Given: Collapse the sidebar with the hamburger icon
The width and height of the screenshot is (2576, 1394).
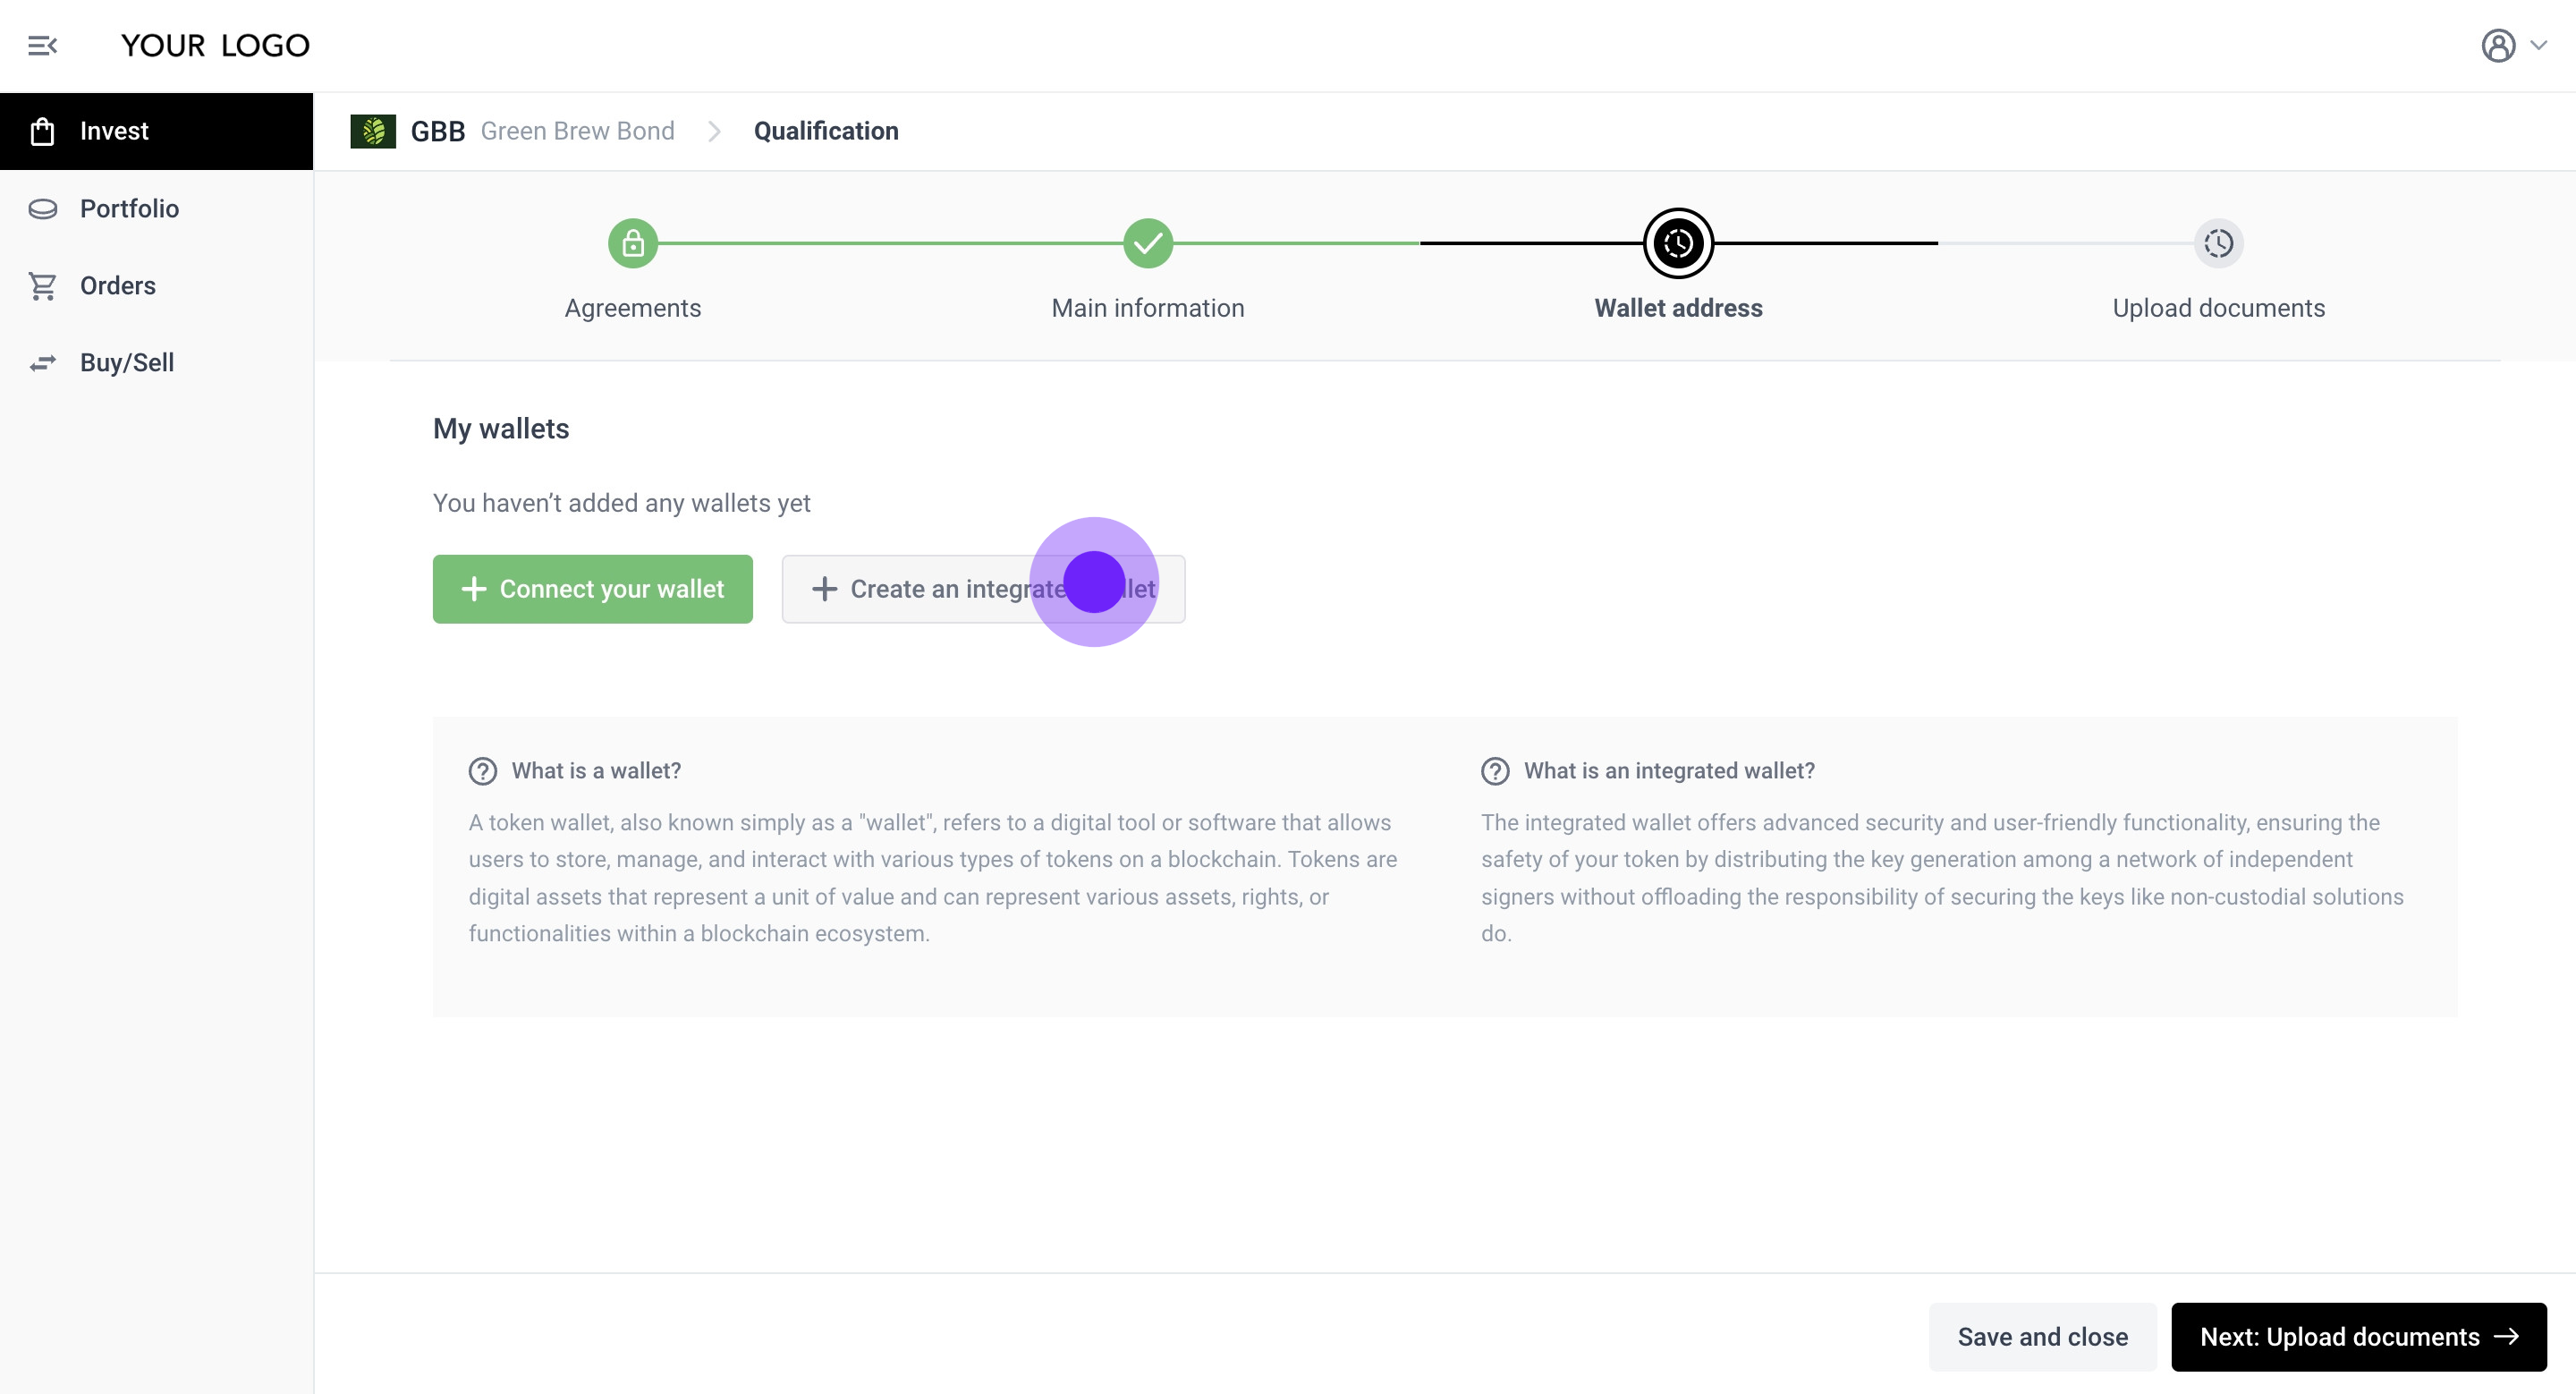Looking at the screenshot, I should click(42, 45).
